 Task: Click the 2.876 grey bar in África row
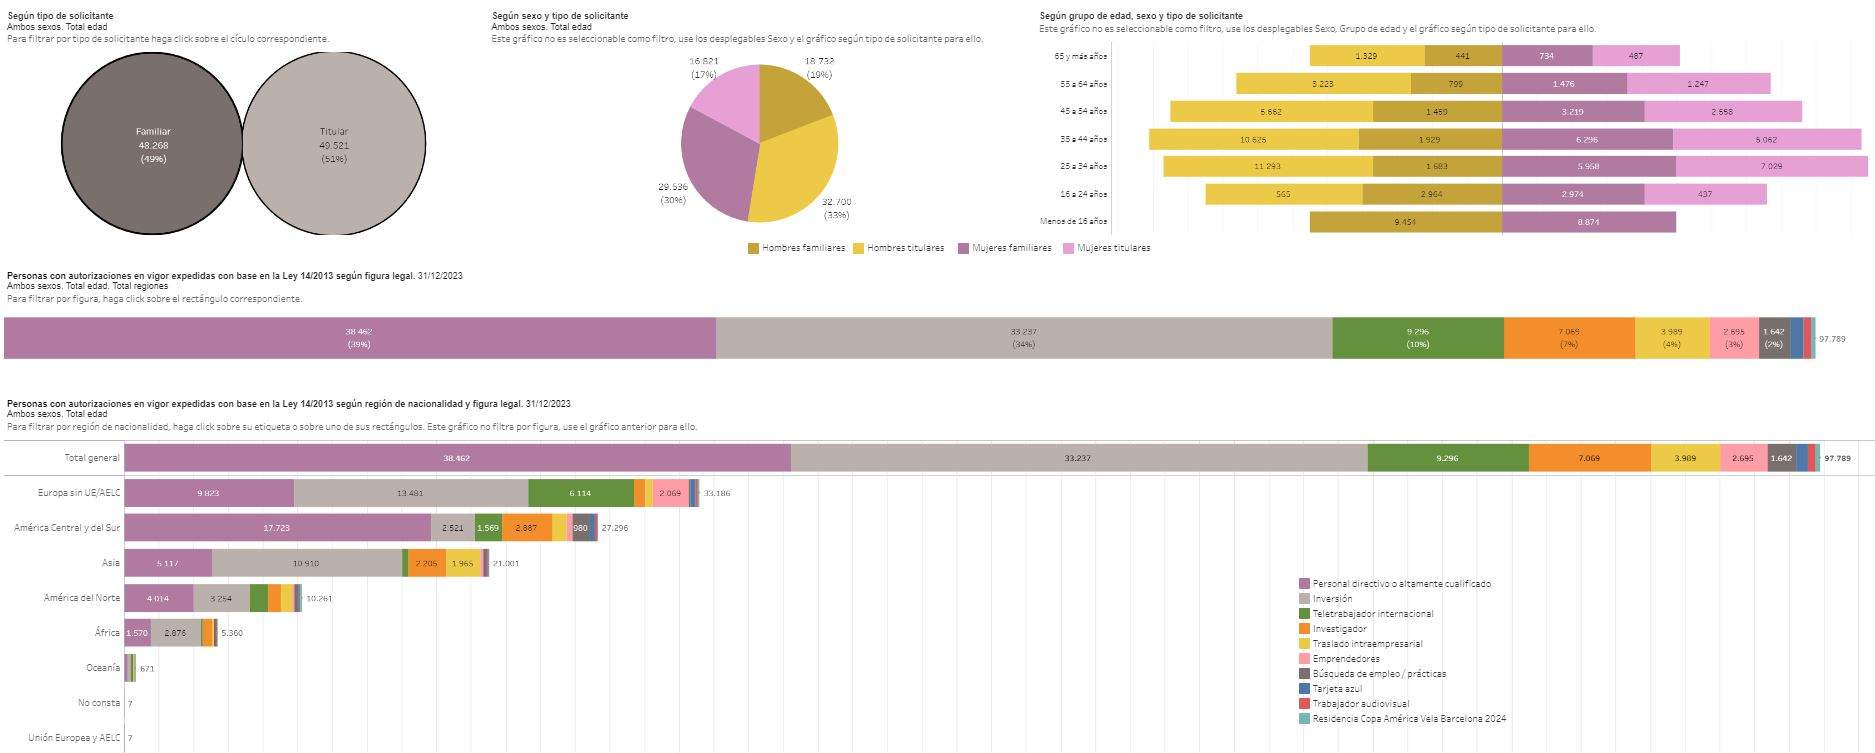coord(176,633)
